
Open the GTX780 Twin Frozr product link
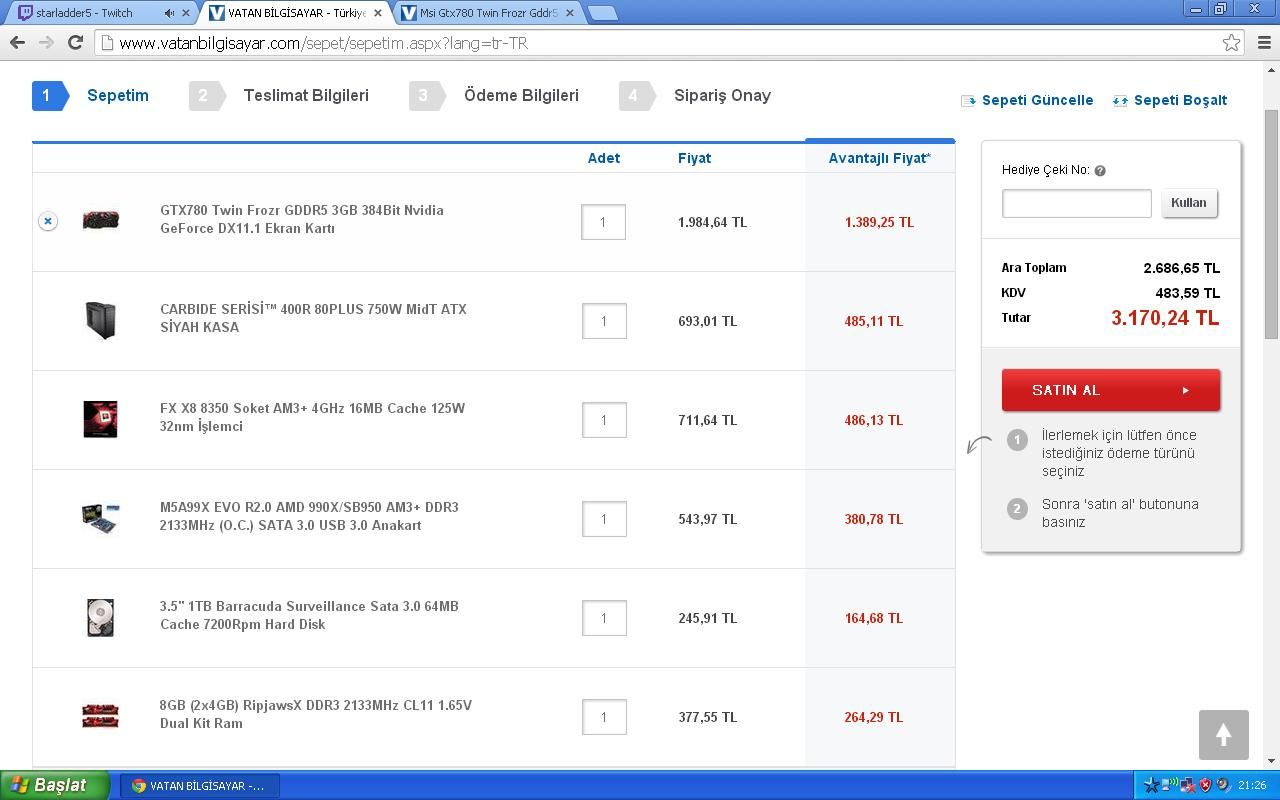(x=302, y=219)
